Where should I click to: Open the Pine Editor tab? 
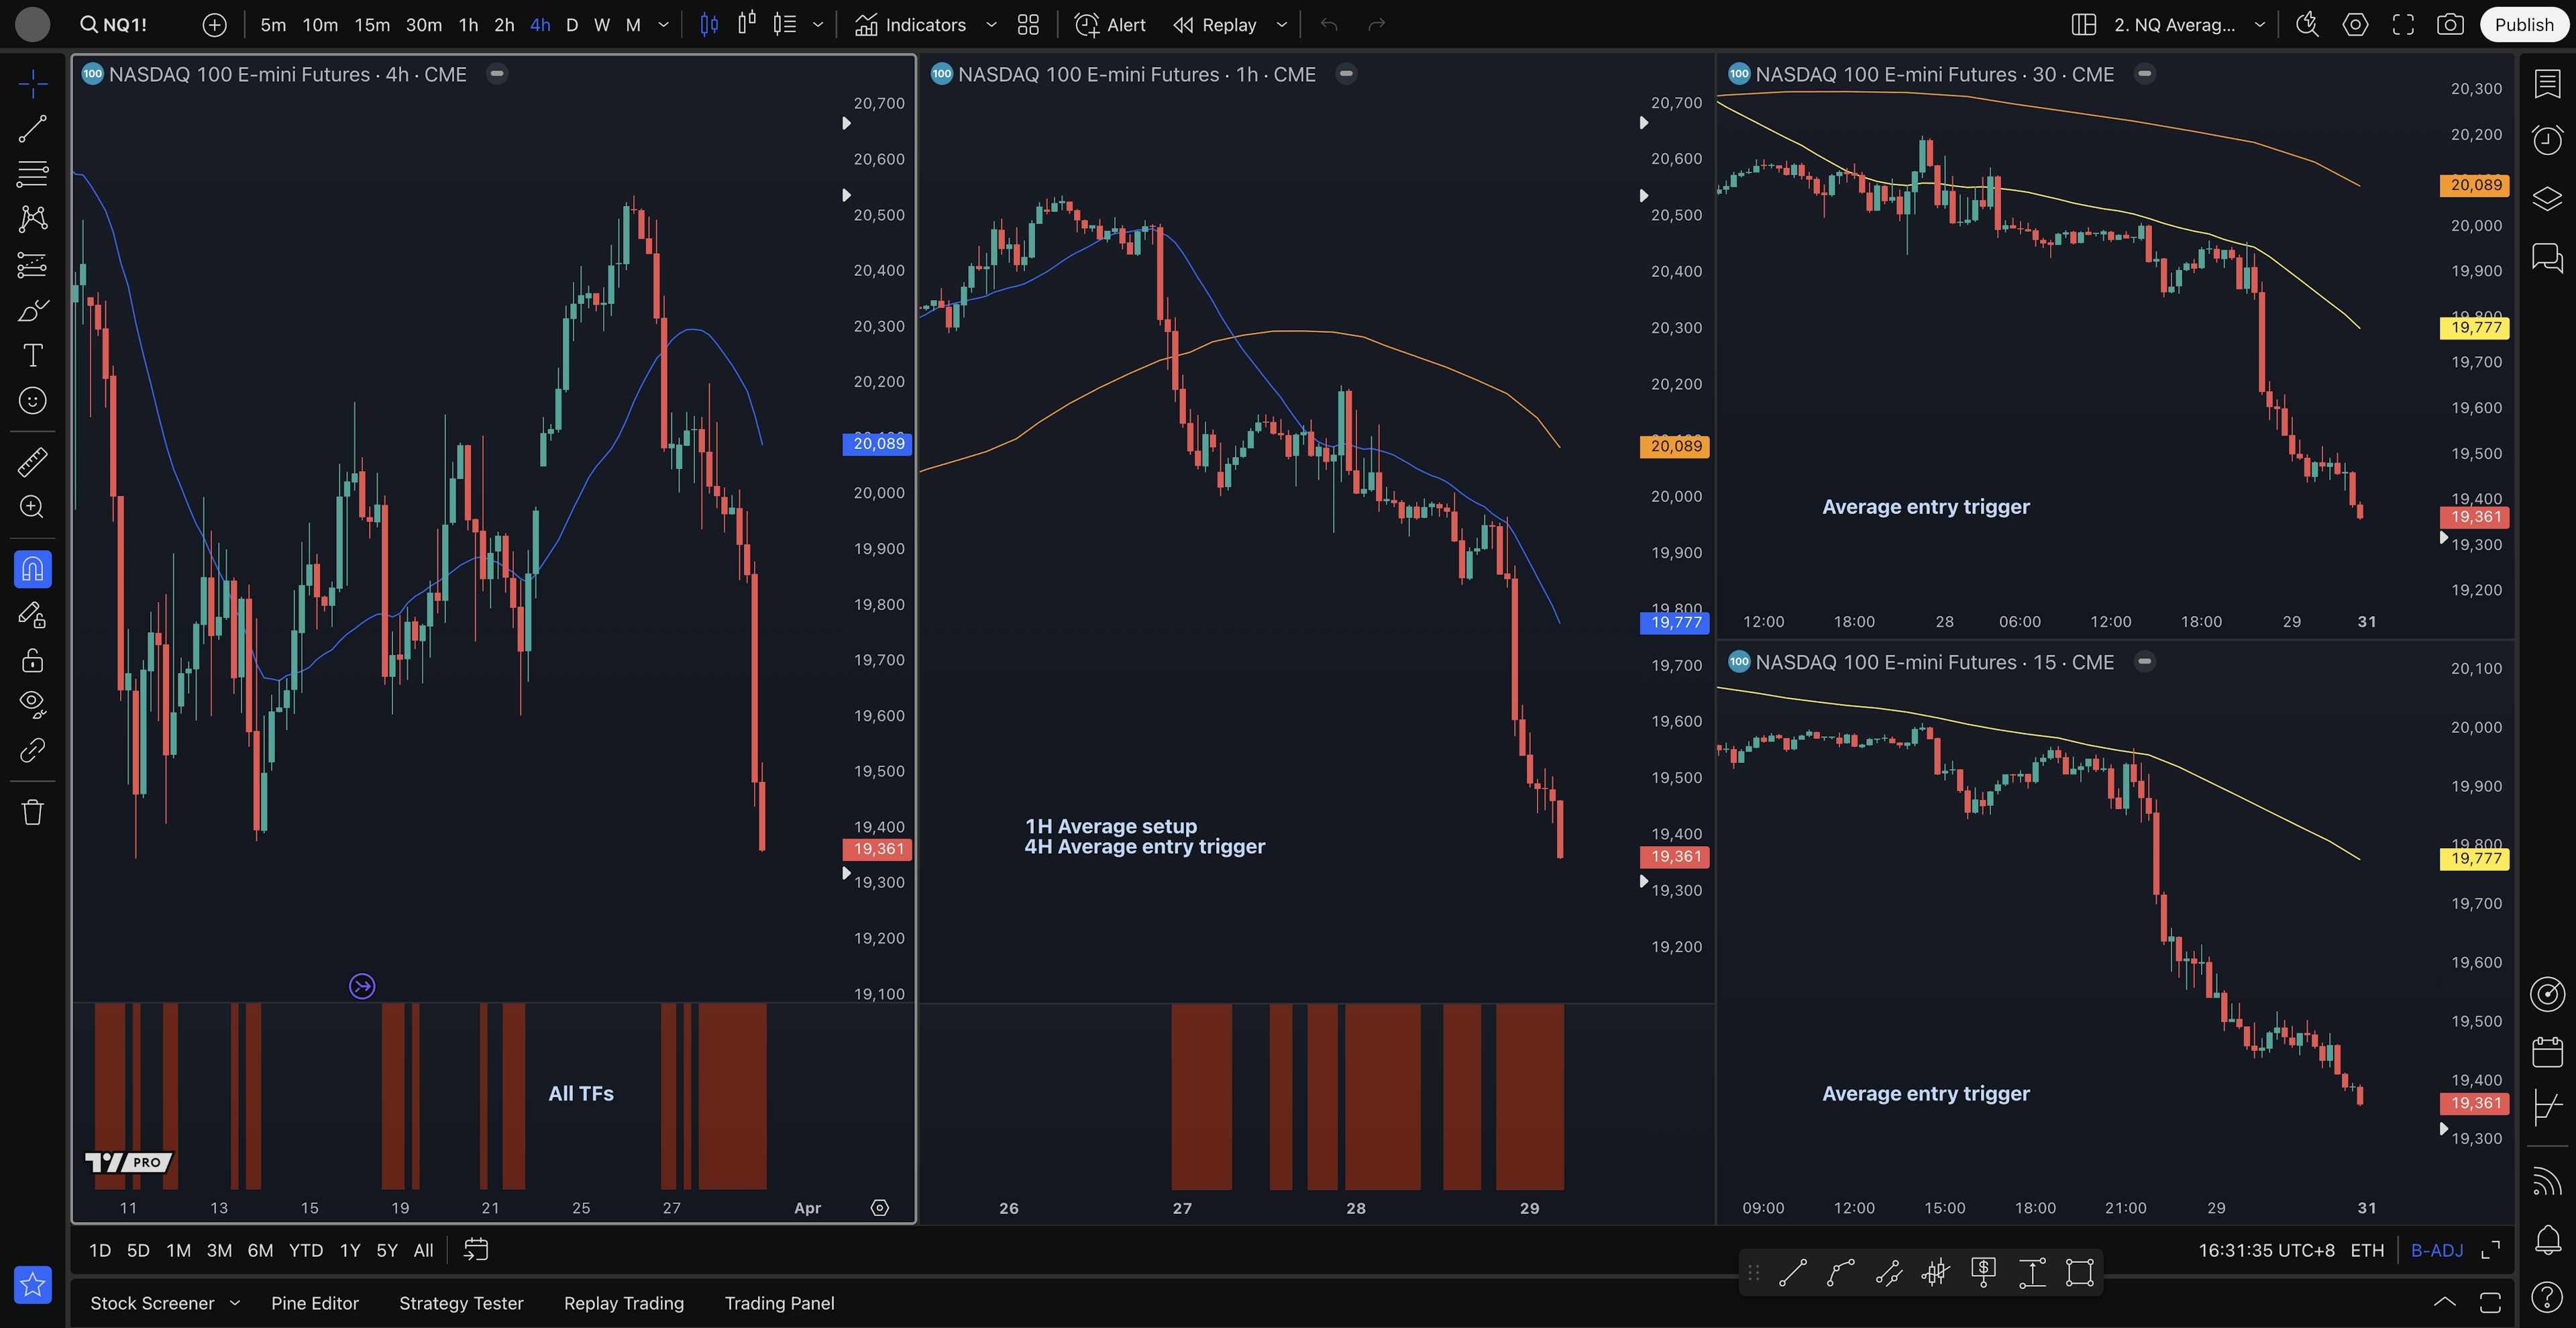pyautogui.click(x=314, y=1303)
